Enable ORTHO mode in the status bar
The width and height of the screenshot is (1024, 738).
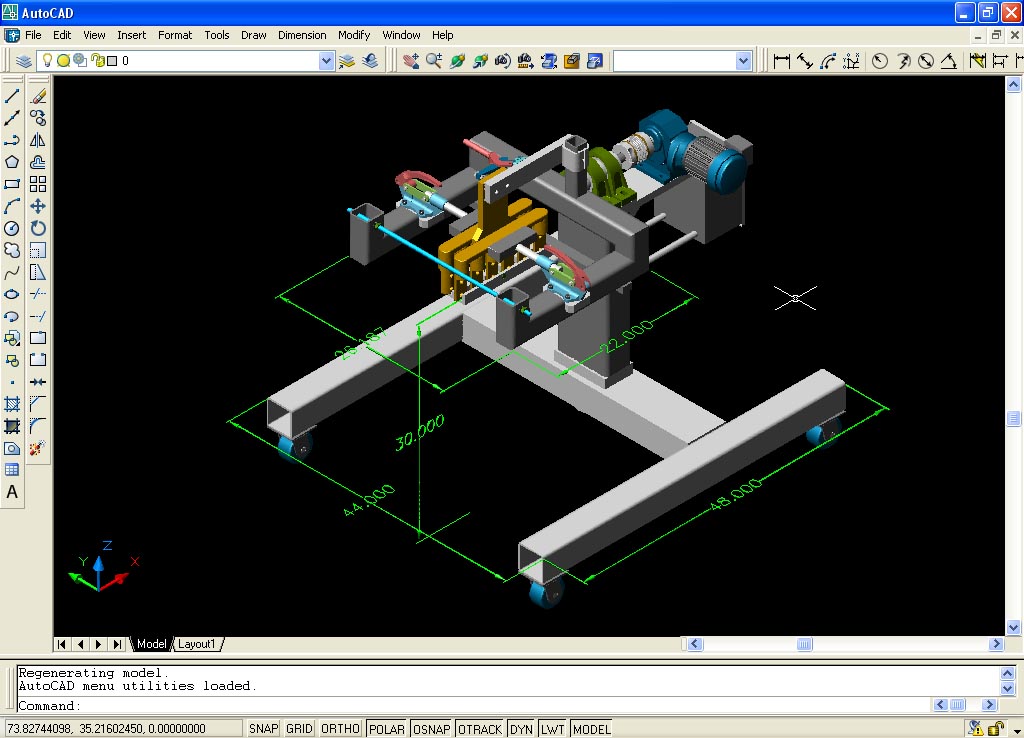(340, 728)
